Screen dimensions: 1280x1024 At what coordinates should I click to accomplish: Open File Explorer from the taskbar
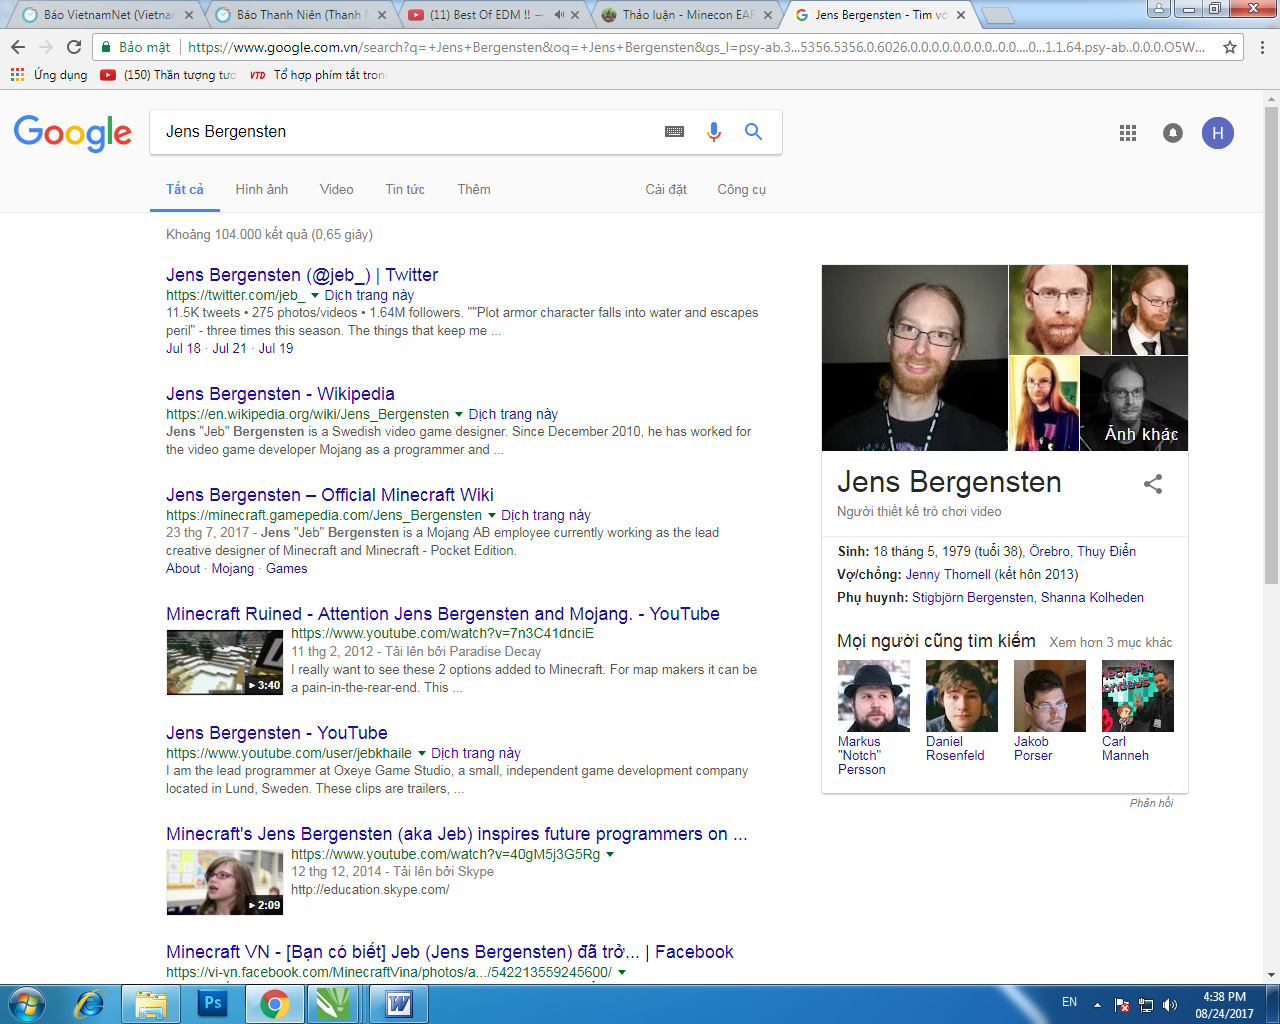(x=151, y=1003)
